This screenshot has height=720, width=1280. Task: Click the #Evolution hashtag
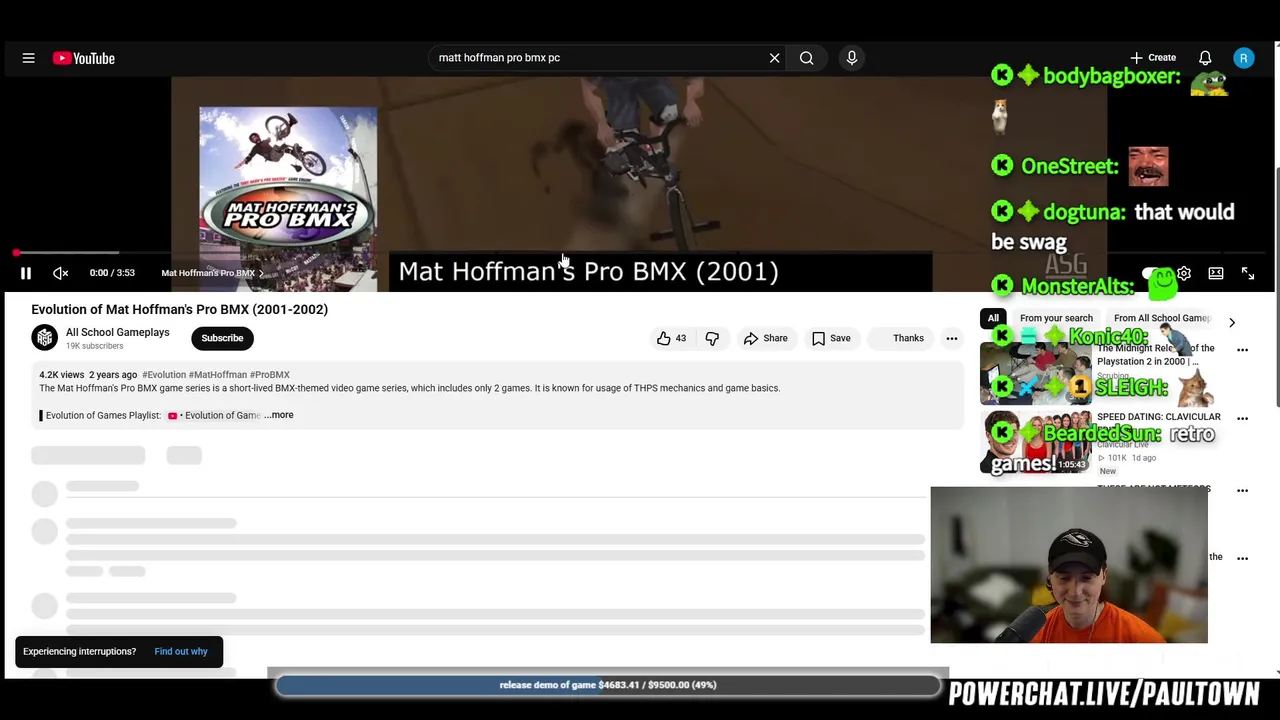click(164, 375)
